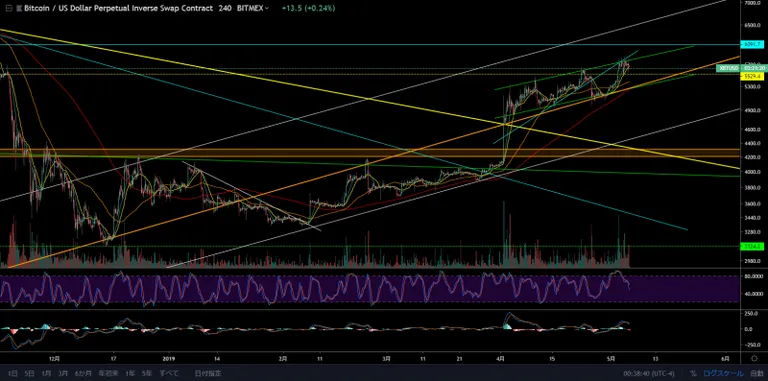Select the 1日 time range
Viewport: 768px width, 381px height.
coord(13,374)
